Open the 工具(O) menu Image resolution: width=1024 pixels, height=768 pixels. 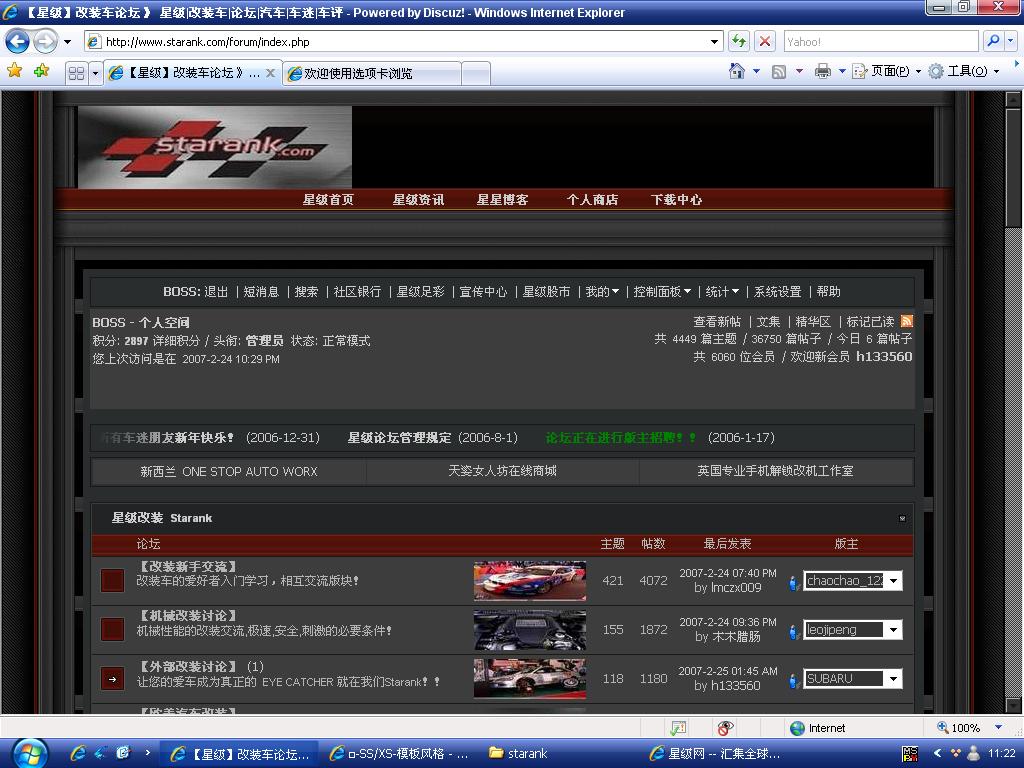point(964,71)
